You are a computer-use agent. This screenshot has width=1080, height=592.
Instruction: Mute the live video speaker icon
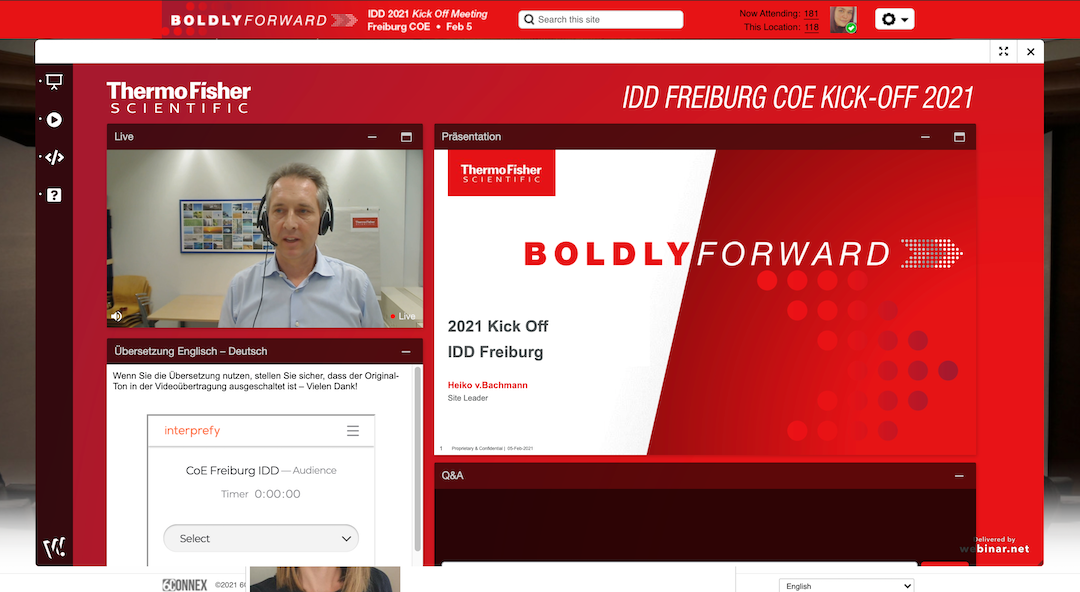click(117, 316)
